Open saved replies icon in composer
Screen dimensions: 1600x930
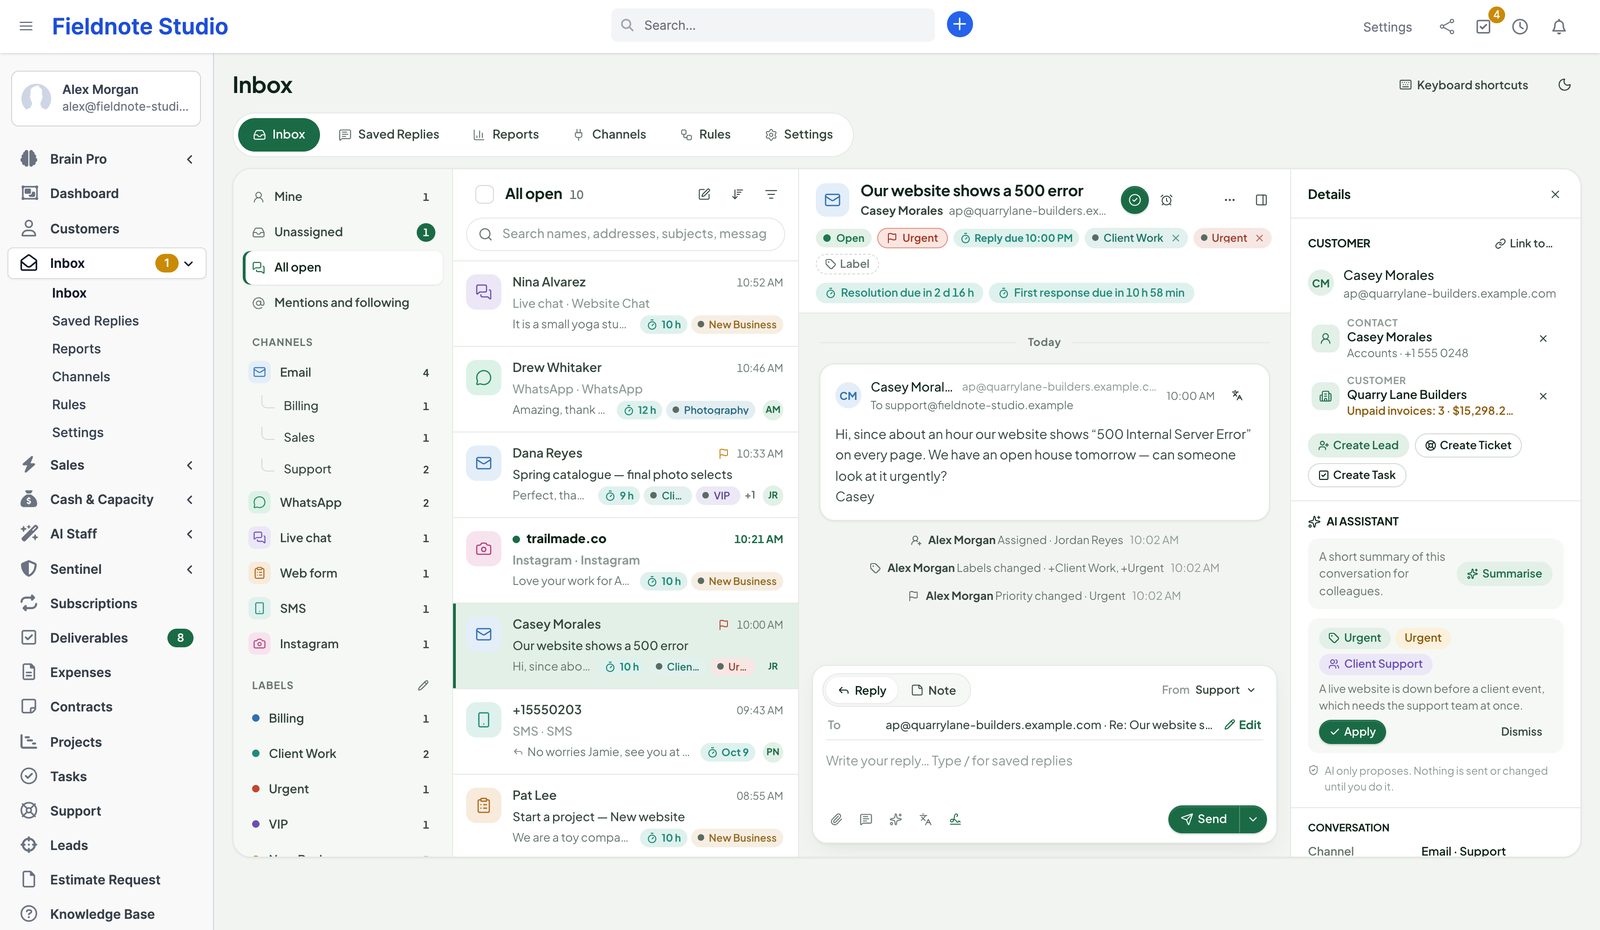tap(866, 819)
